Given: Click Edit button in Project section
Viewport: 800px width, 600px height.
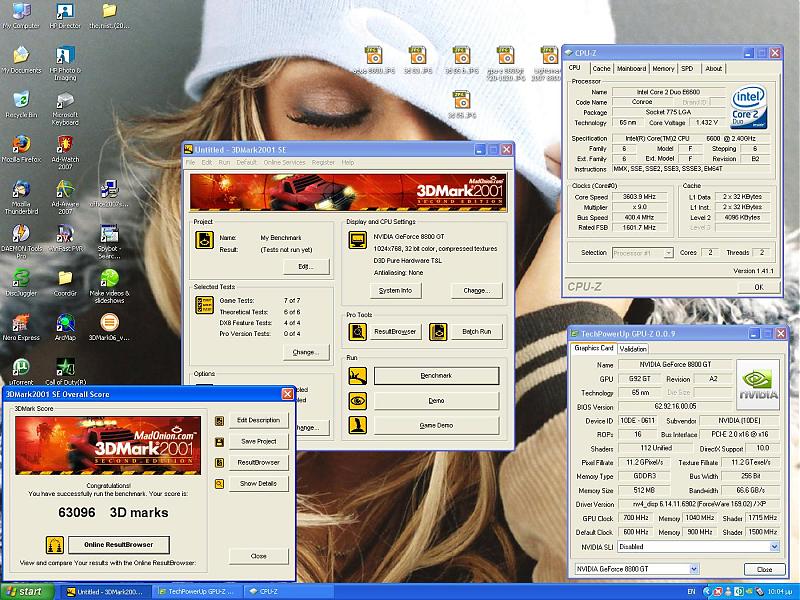Looking at the screenshot, I should point(306,266).
